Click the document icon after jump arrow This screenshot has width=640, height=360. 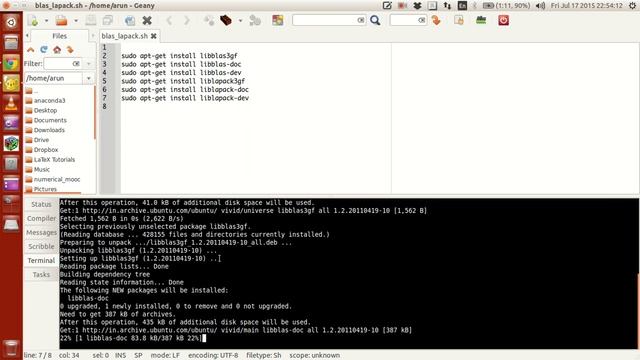click(459, 20)
